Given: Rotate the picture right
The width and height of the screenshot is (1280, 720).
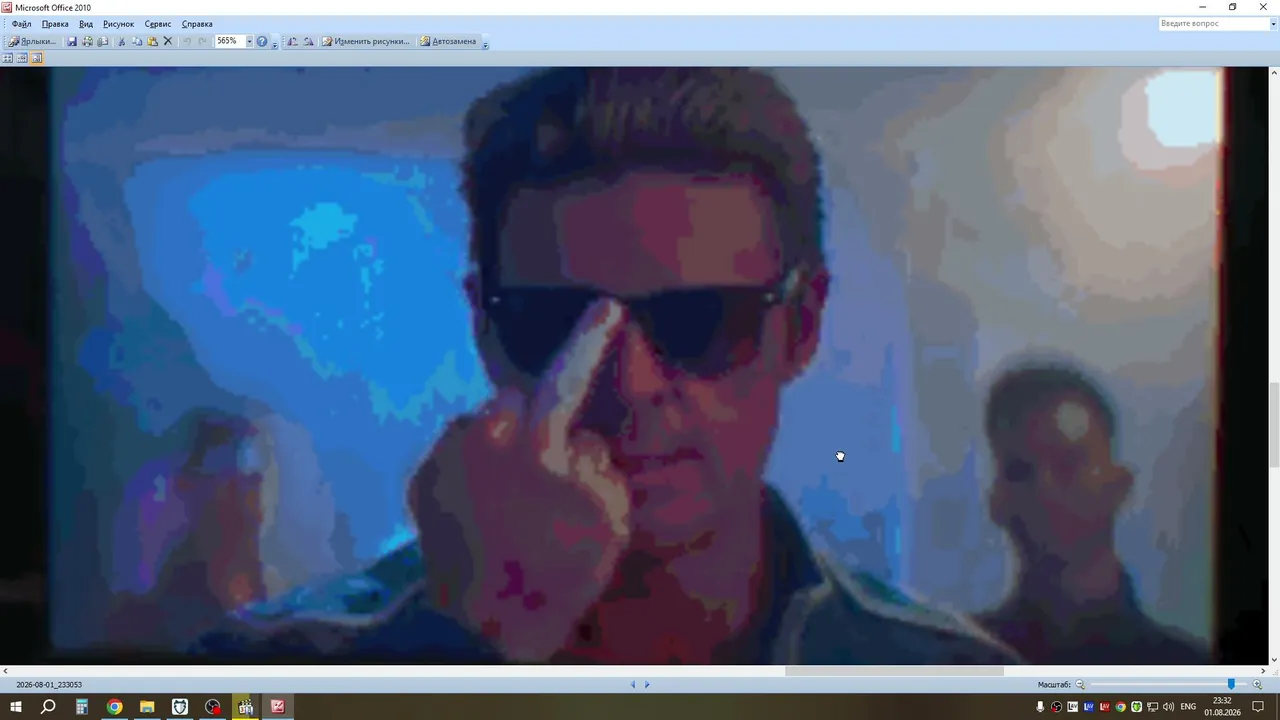Looking at the screenshot, I should pos(308,41).
